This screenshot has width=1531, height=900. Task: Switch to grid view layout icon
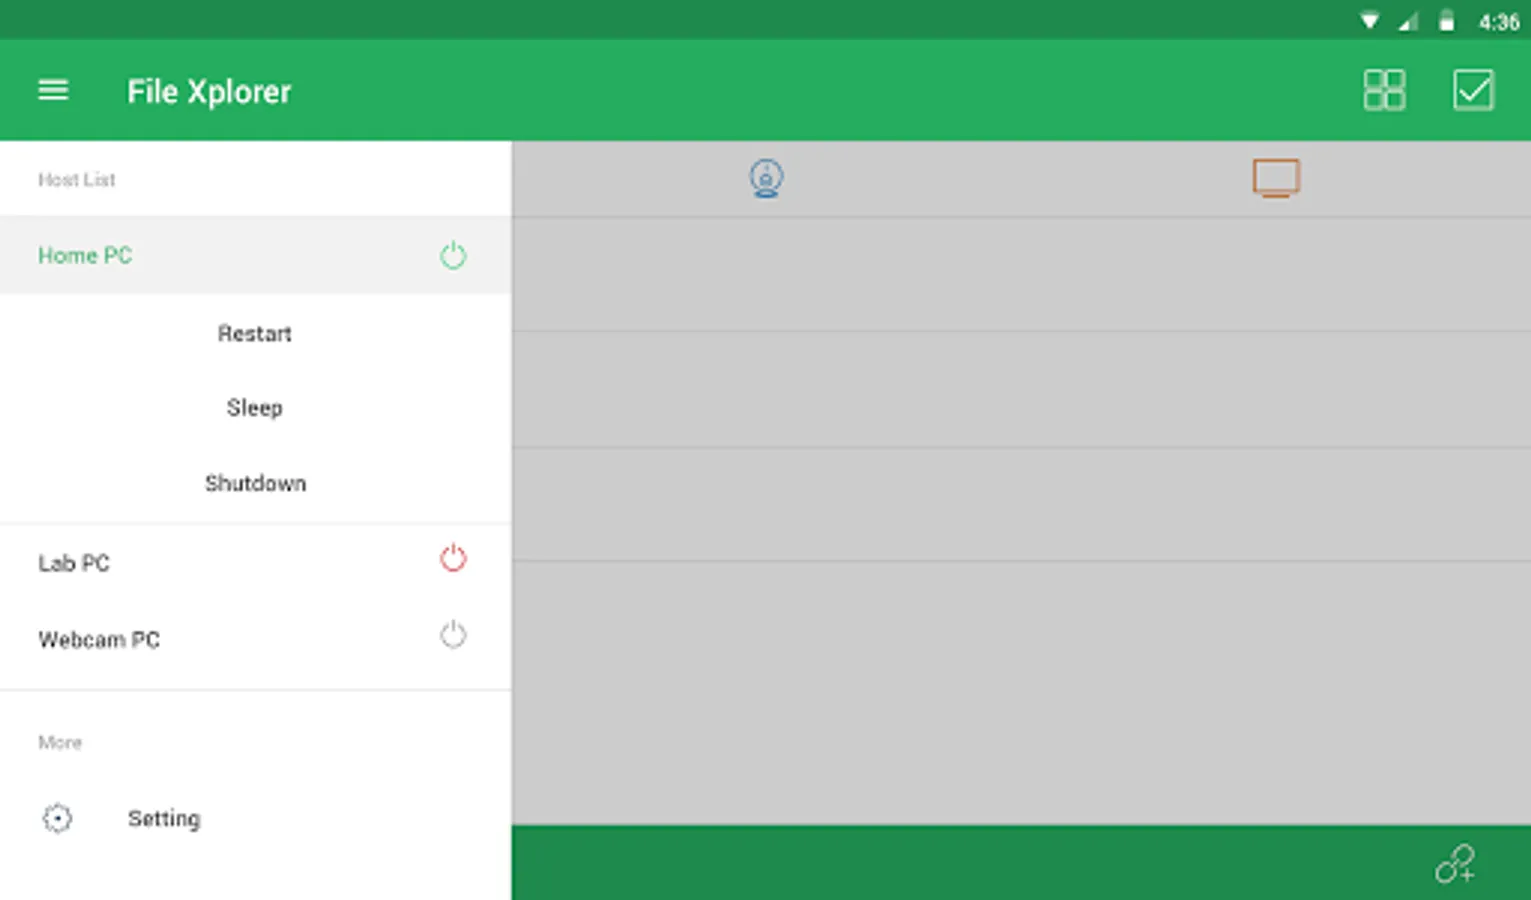pos(1384,90)
